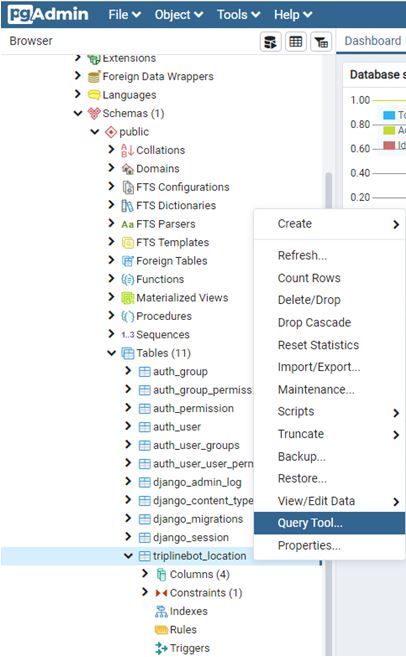406x657 pixels.
Task: Select Count Rows in context menu
Action: pos(329,278)
